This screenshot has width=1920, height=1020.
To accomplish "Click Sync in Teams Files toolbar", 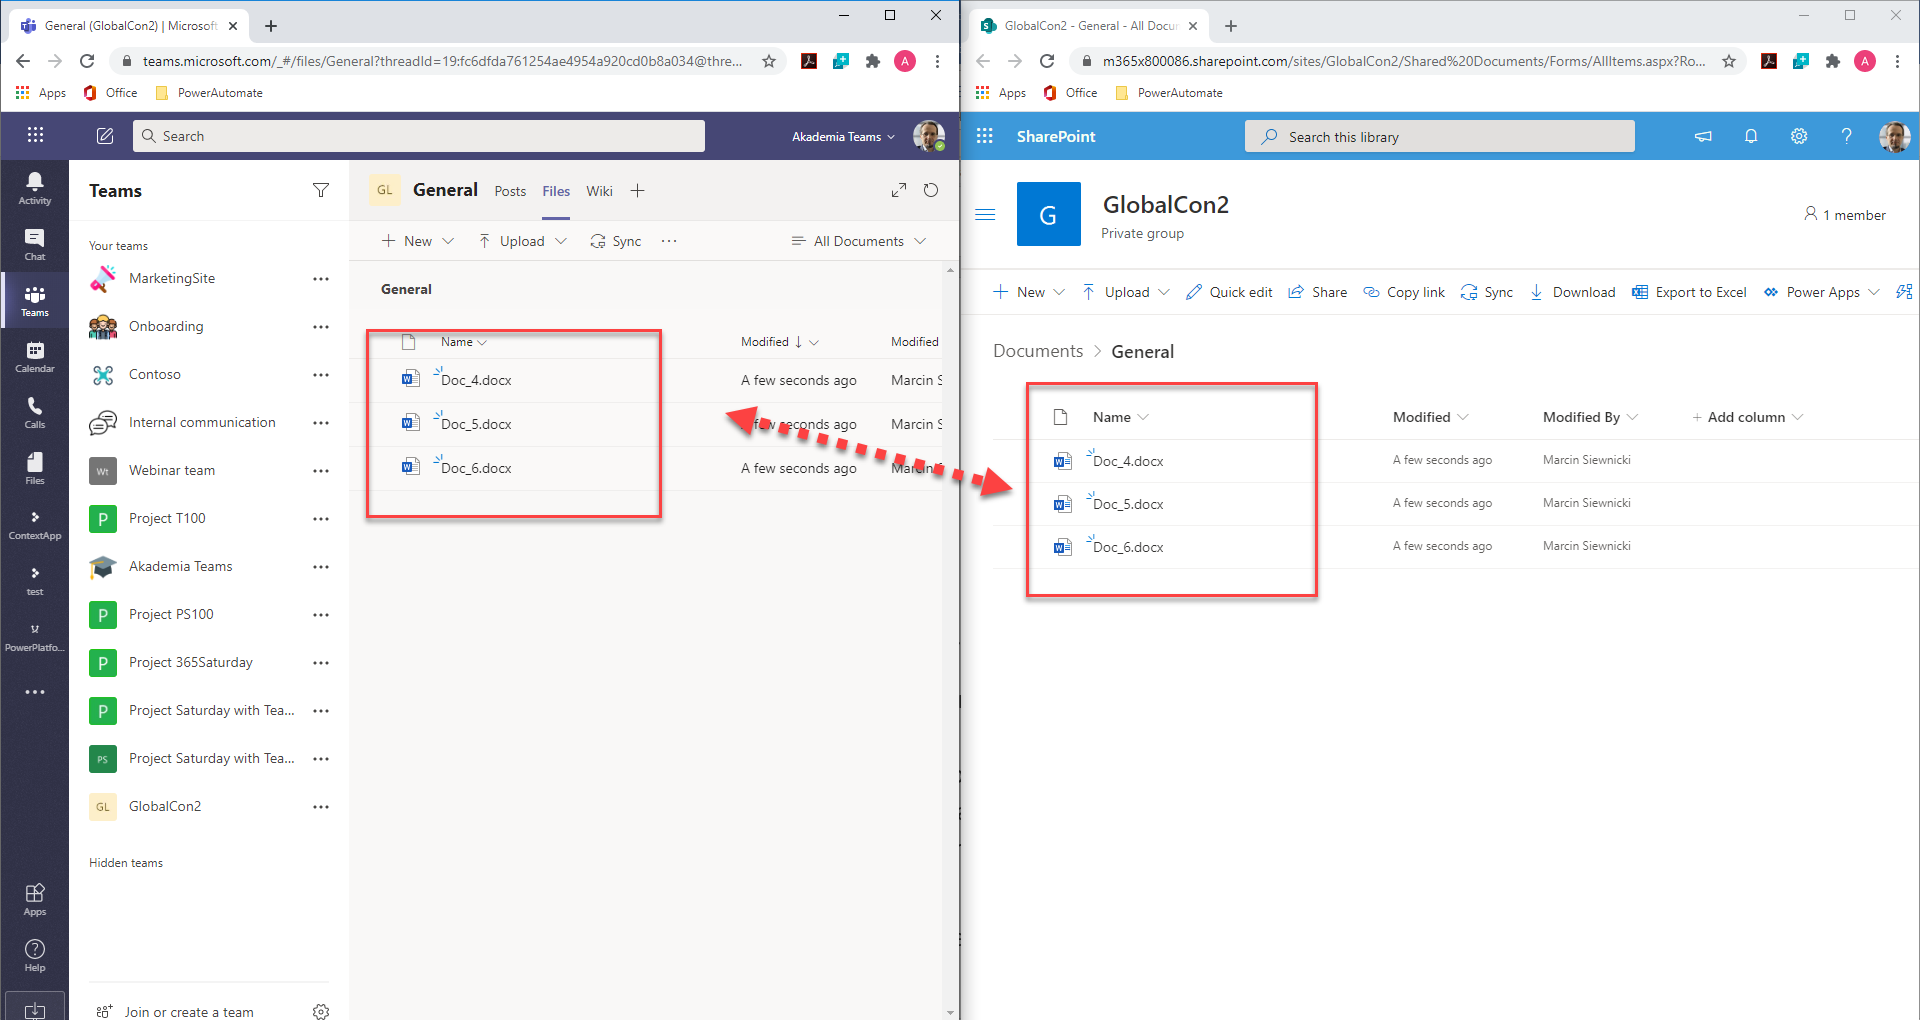I will tap(616, 241).
